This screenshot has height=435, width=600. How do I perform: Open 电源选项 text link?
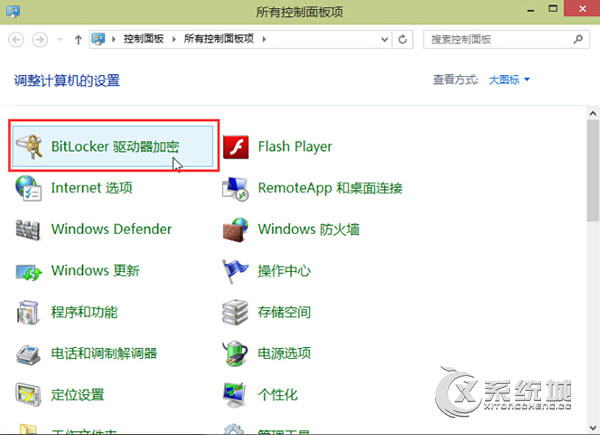coord(284,353)
